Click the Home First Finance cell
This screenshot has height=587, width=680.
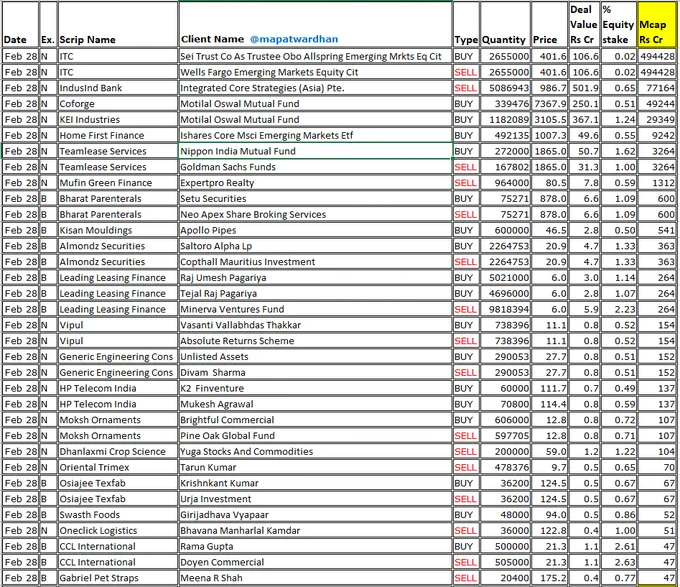(118, 135)
